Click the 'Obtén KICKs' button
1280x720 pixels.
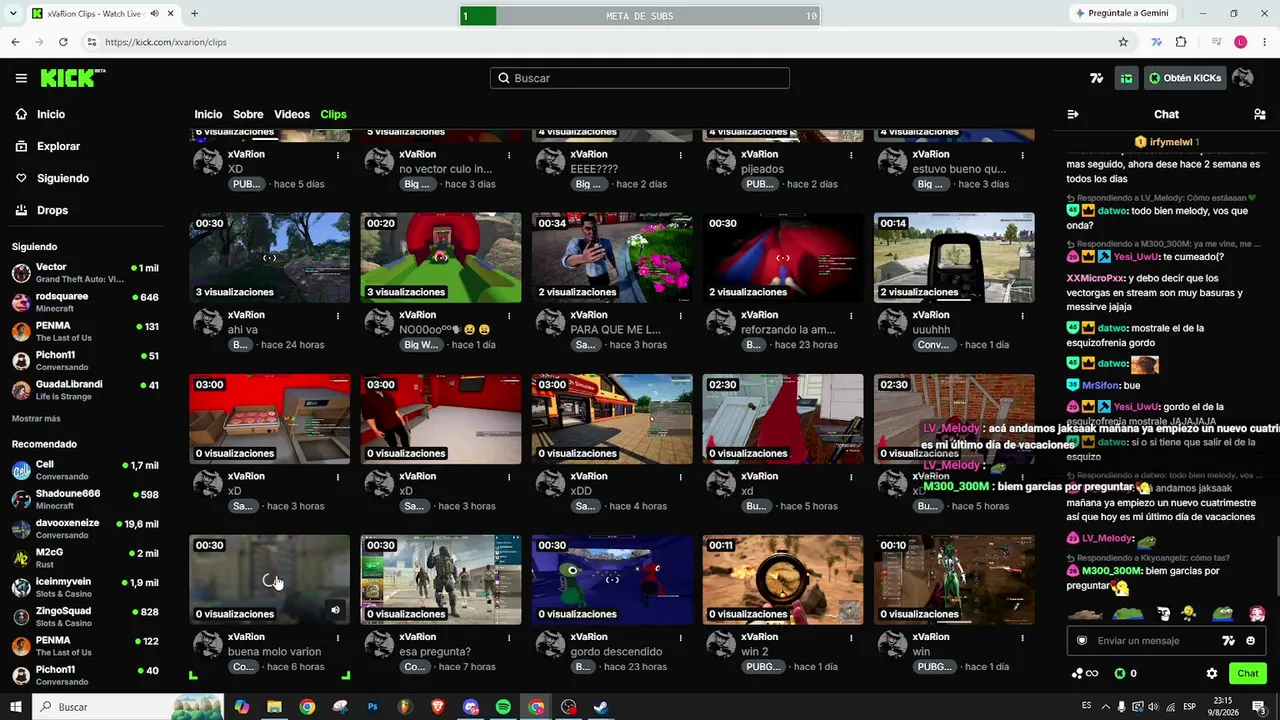coord(1184,78)
